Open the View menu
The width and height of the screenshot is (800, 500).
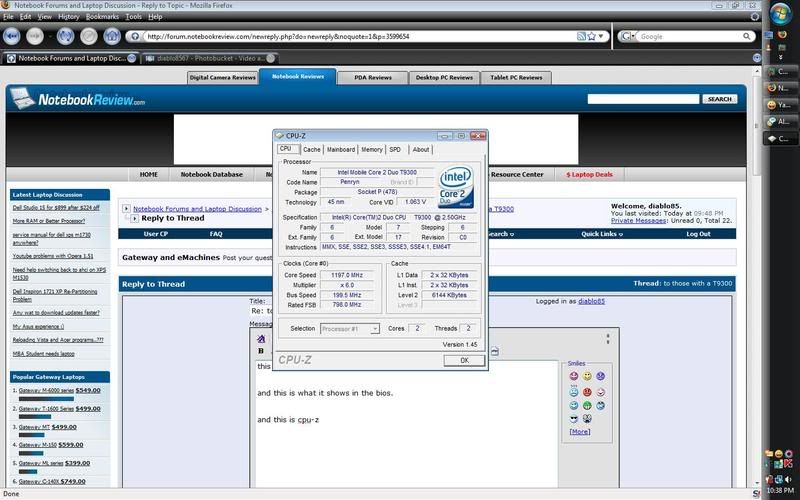click(44, 16)
